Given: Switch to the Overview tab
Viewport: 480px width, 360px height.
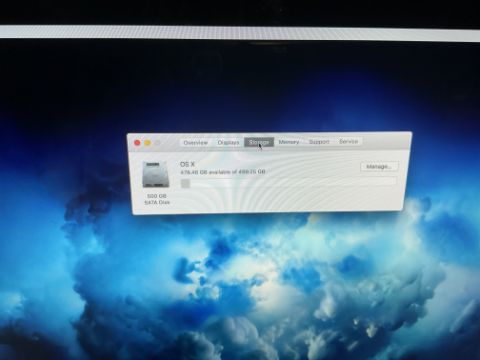Looking at the screenshot, I should (196, 142).
